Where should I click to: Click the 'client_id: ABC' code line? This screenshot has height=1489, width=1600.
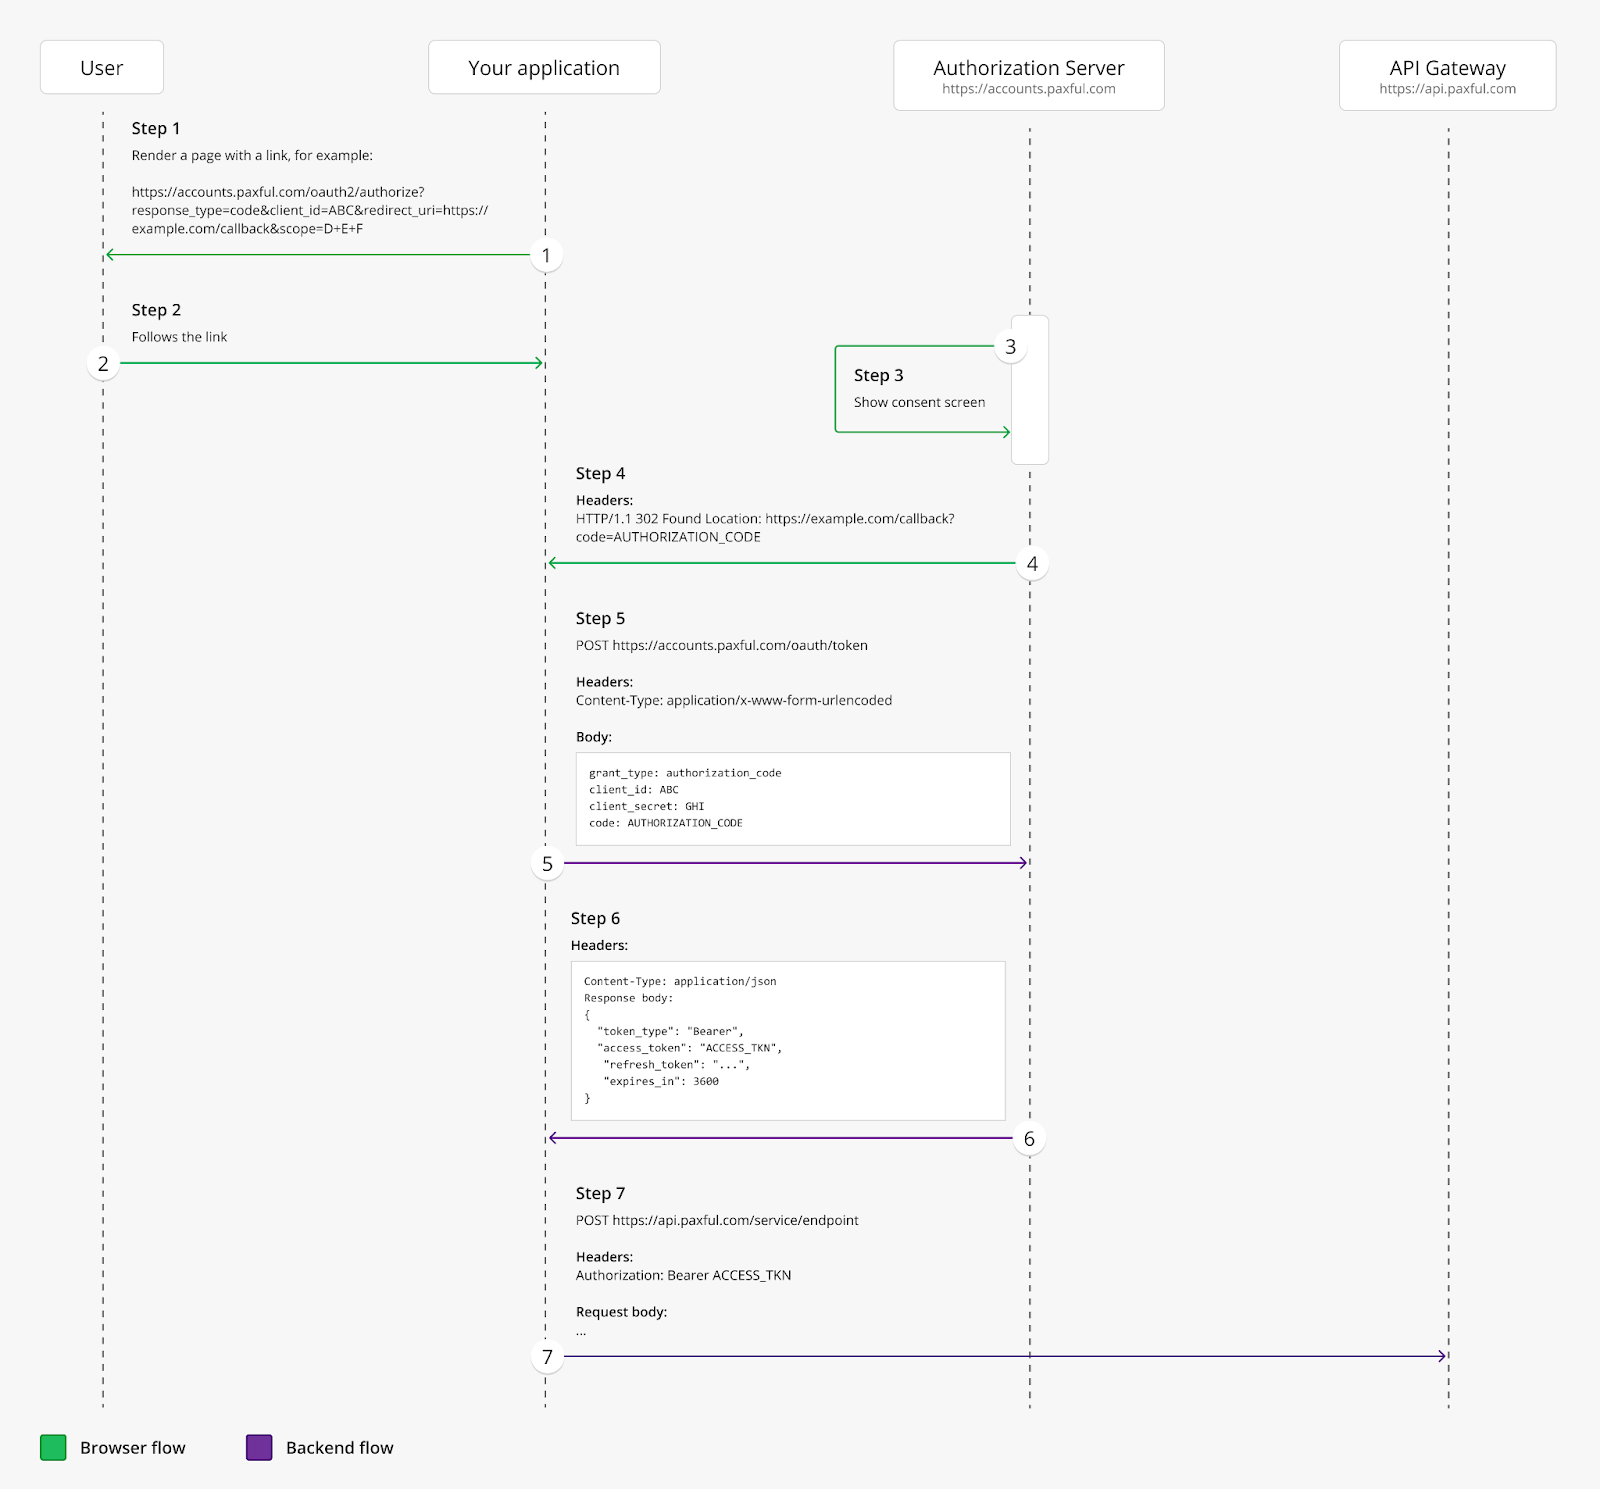point(633,790)
